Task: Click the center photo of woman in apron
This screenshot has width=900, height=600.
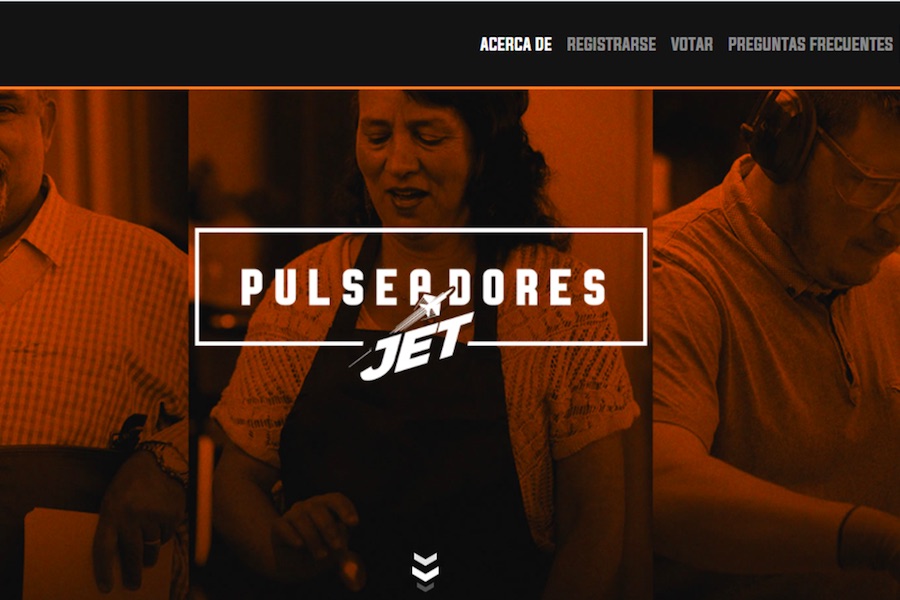Action: 421,344
